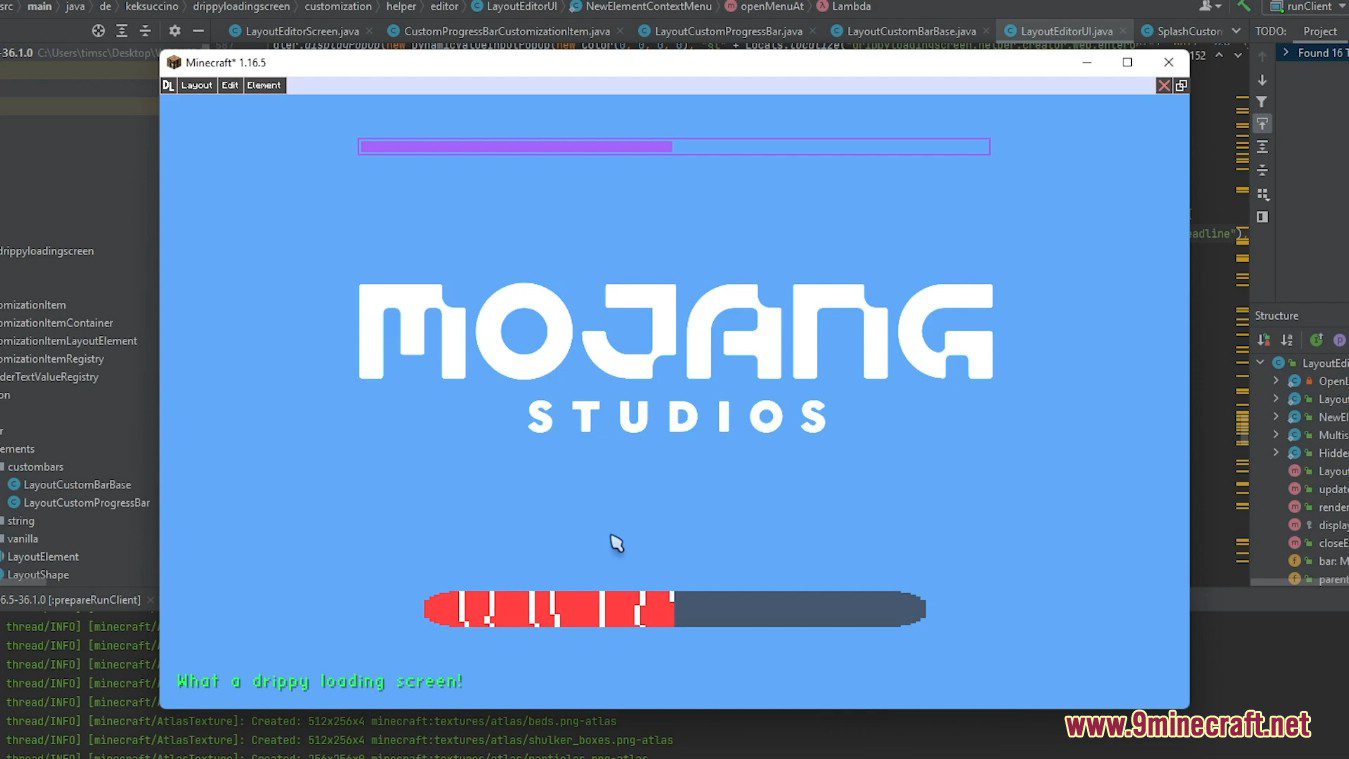This screenshot has height=759, width=1349.
Task: Go to previous occurrence up arrow in TODO
Action: (x=1262, y=56)
